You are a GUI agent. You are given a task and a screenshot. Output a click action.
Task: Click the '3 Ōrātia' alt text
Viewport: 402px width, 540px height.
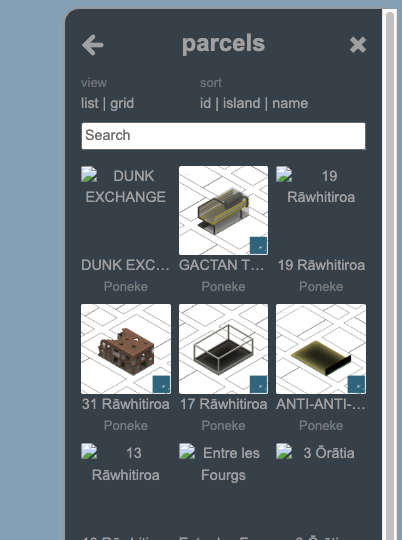(329, 453)
